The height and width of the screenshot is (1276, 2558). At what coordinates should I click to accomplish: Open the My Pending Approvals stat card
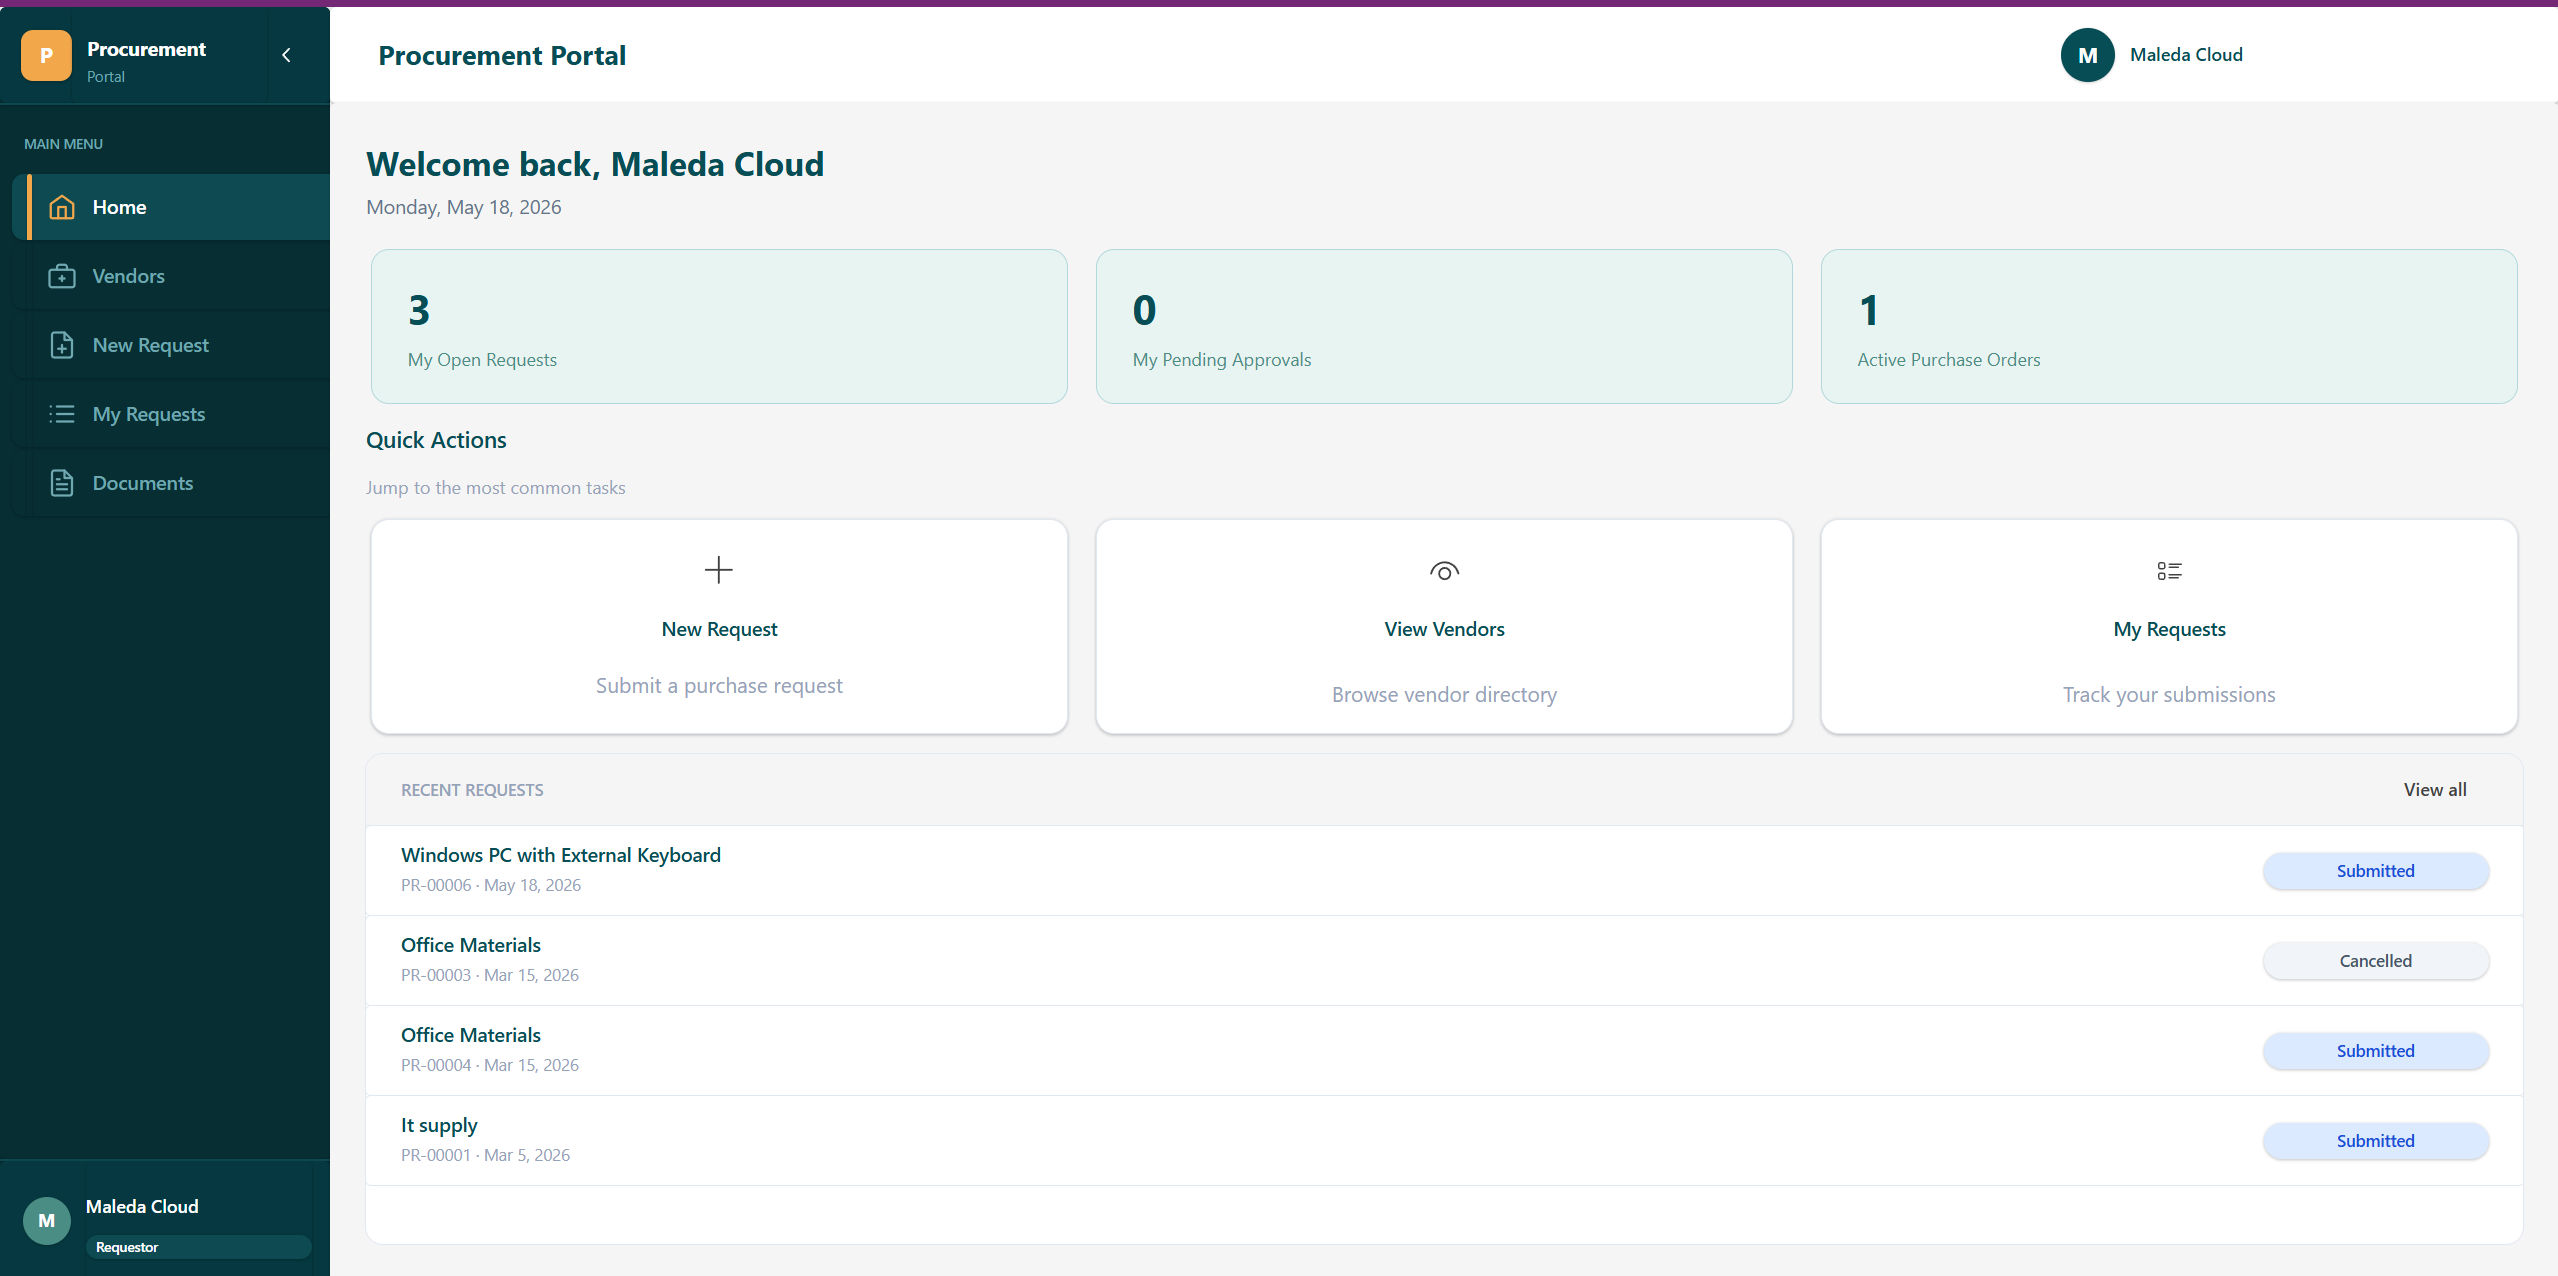[x=1444, y=327]
